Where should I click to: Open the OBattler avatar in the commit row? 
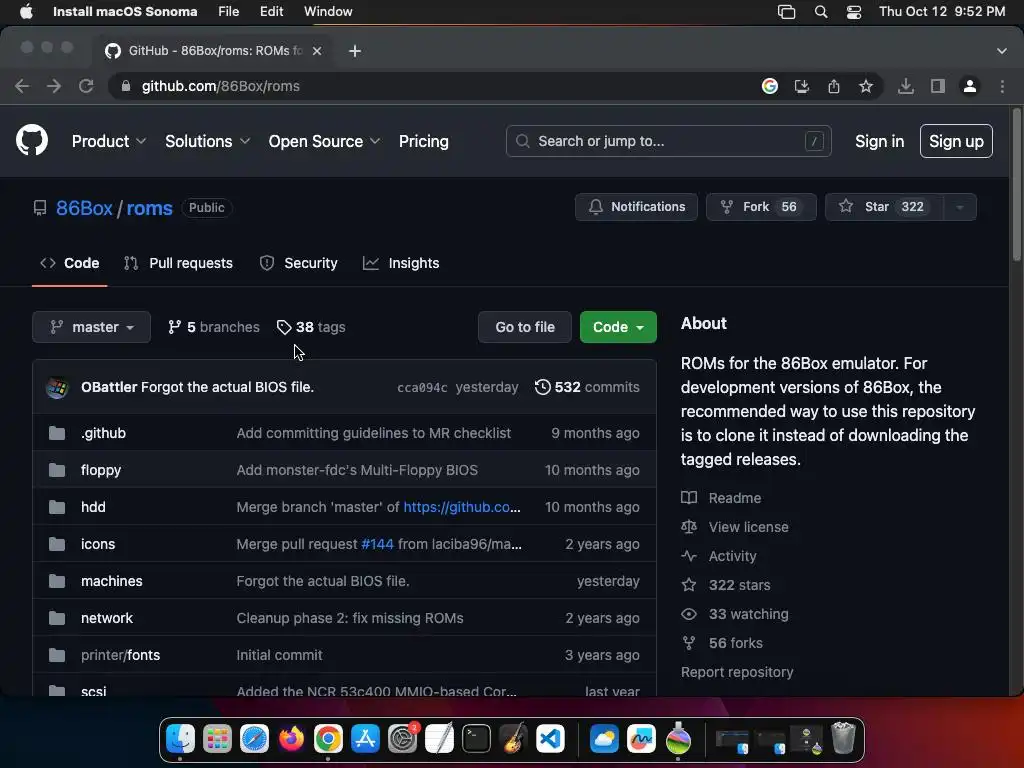(57, 387)
